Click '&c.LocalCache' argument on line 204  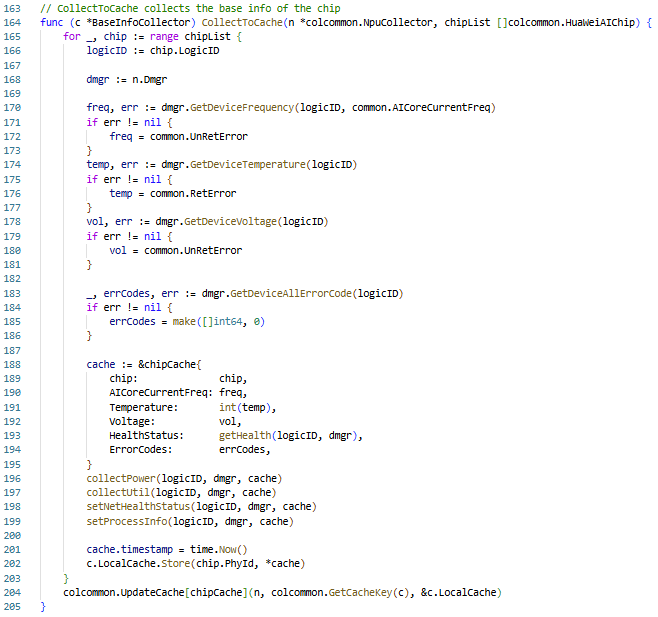[459, 593]
